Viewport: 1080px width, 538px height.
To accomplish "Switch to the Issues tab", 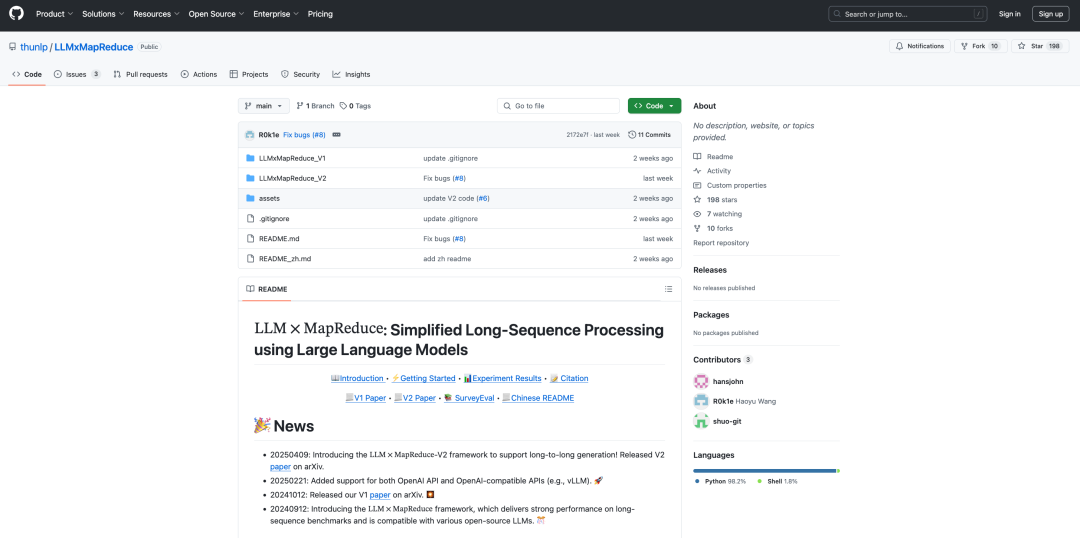I will (x=76, y=74).
